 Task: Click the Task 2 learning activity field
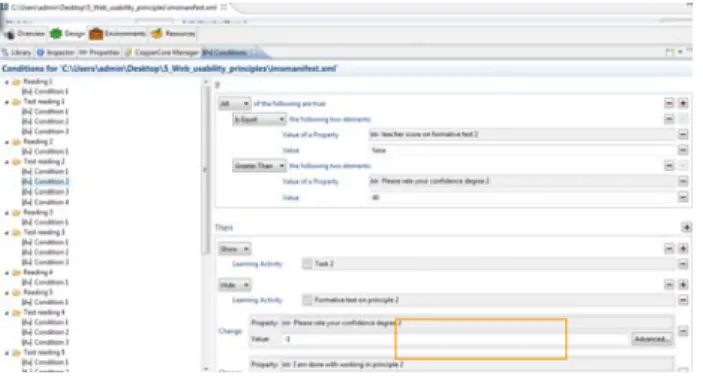(x=488, y=264)
